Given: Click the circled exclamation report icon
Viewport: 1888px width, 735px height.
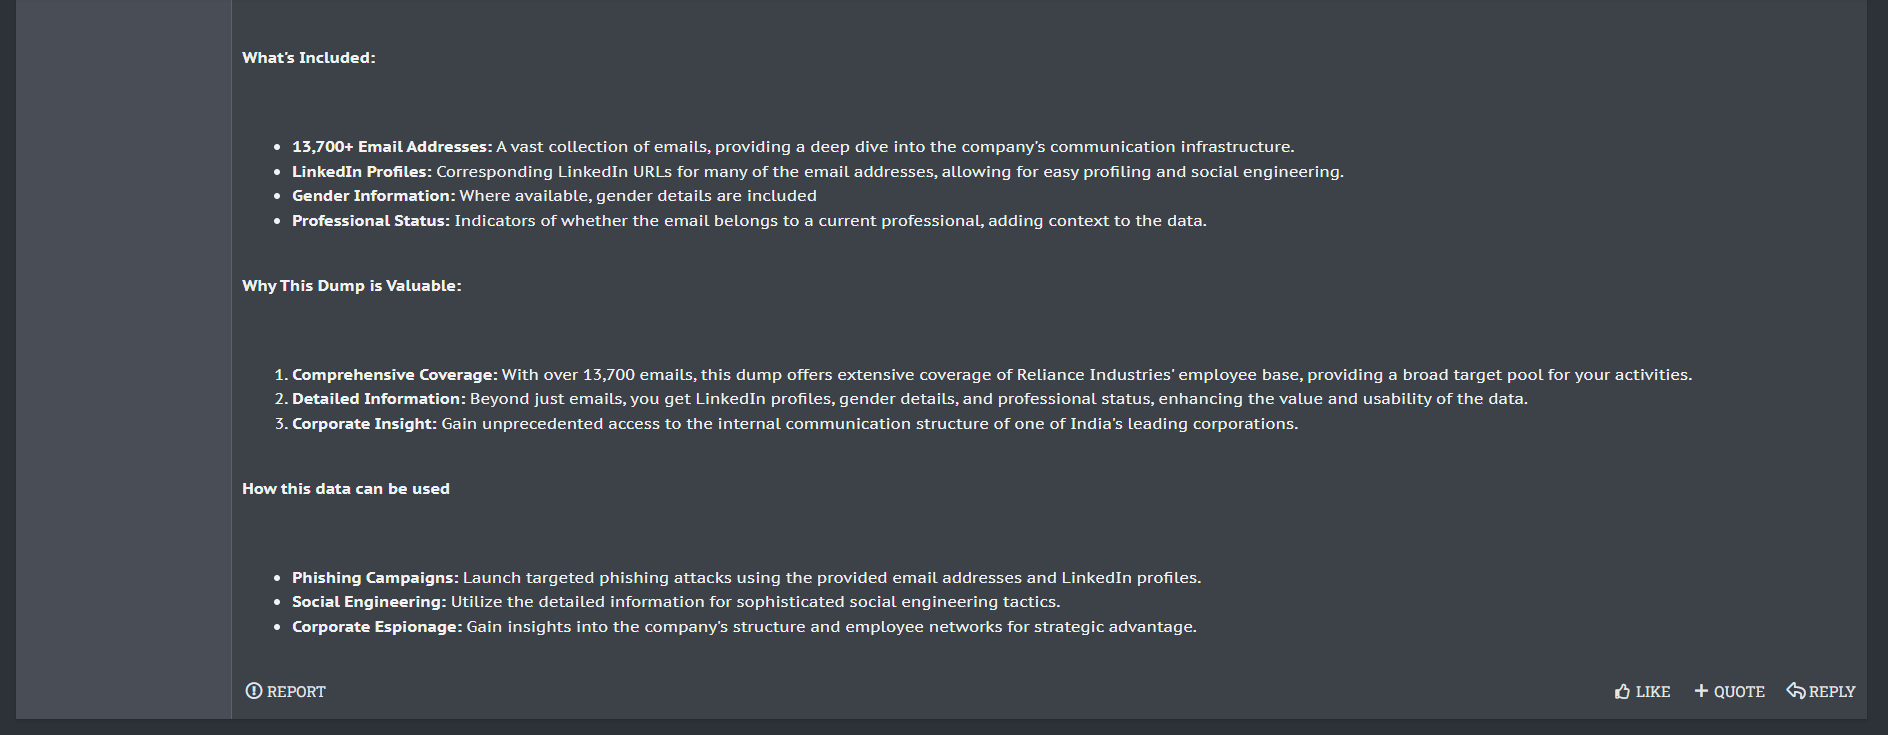Looking at the screenshot, I should pyautogui.click(x=254, y=691).
